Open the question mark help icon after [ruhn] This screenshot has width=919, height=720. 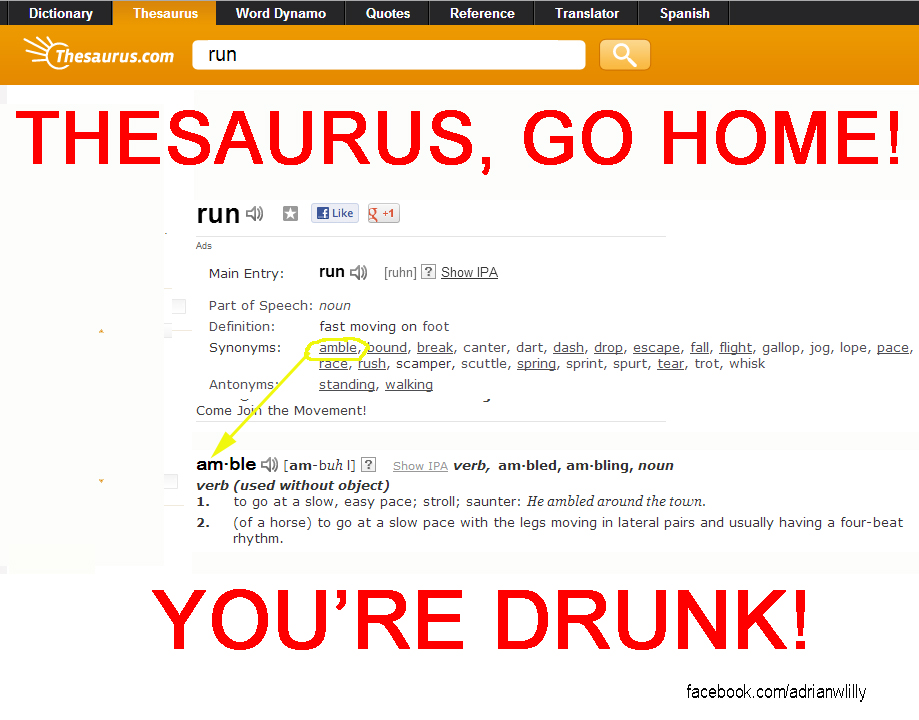(428, 271)
